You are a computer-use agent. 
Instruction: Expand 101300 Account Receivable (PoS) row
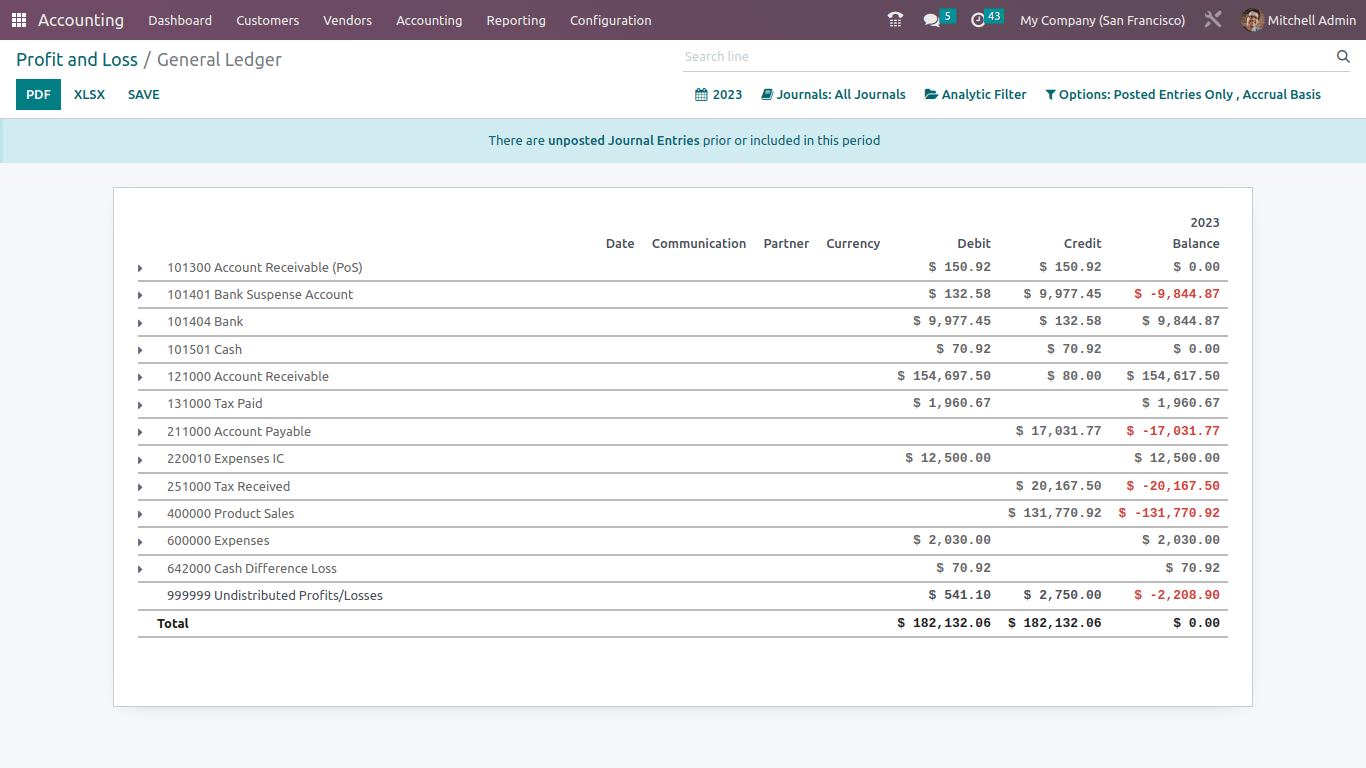click(140, 268)
